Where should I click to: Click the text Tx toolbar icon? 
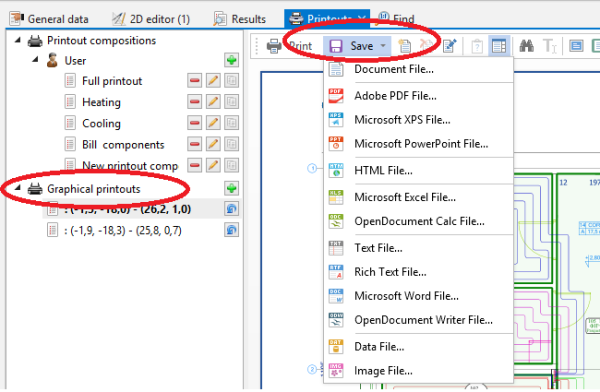pyautogui.click(x=550, y=46)
